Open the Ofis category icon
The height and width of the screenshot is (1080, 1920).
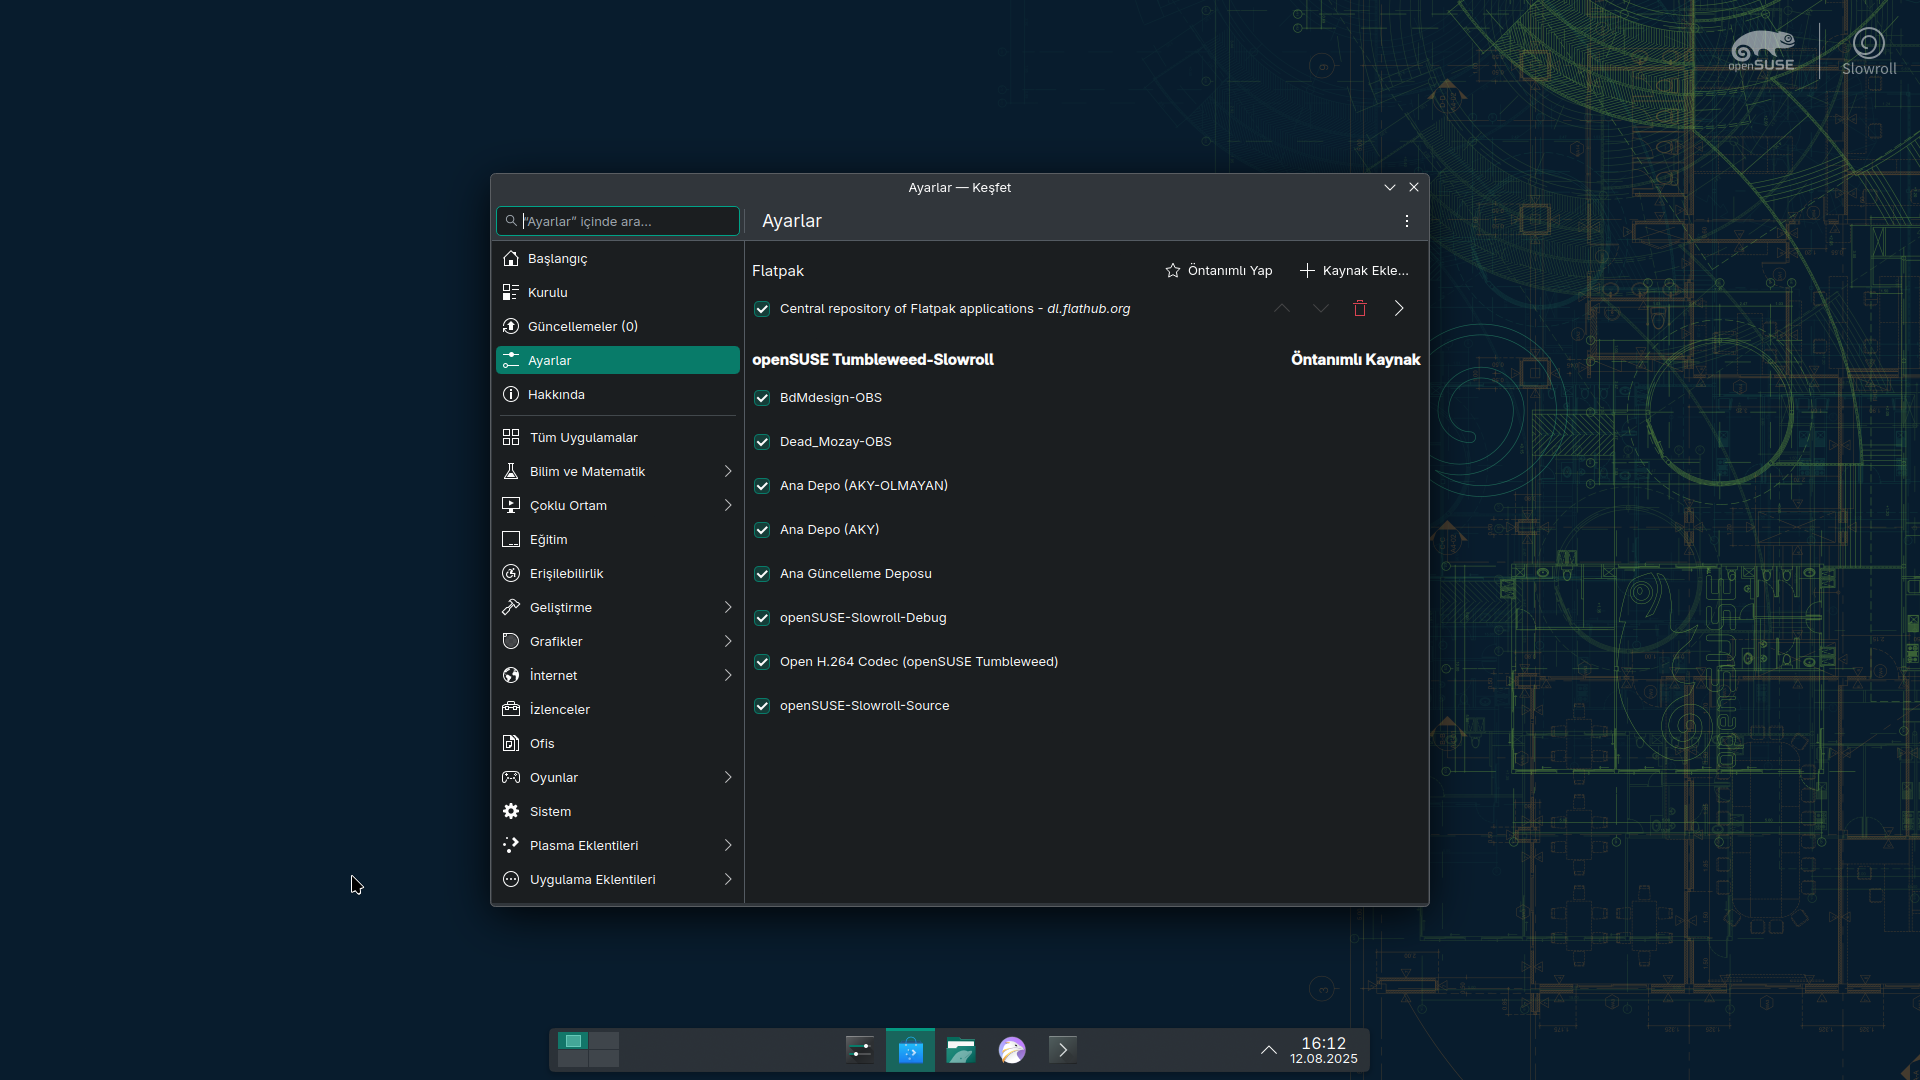pyautogui.click(x=511, y=743)
